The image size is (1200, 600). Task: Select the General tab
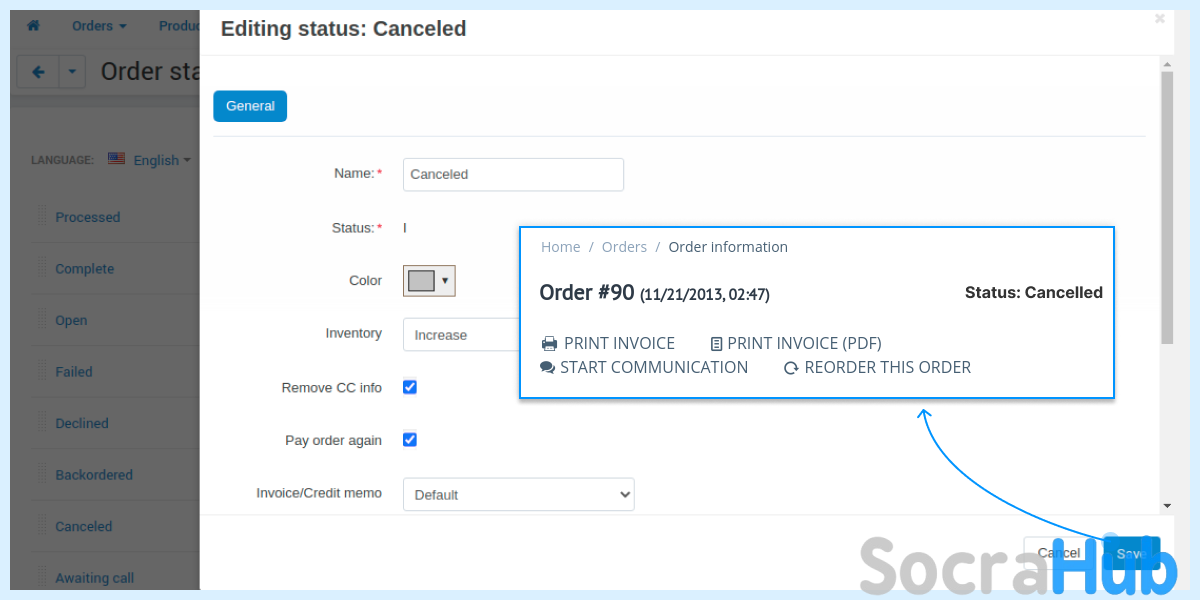250,106
